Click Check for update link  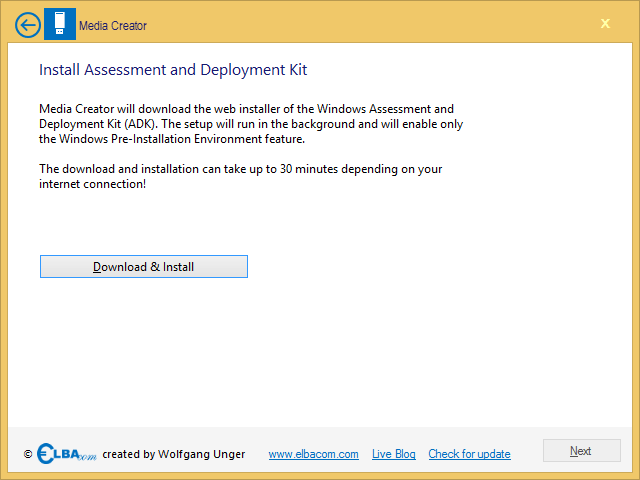pos(469,454)
